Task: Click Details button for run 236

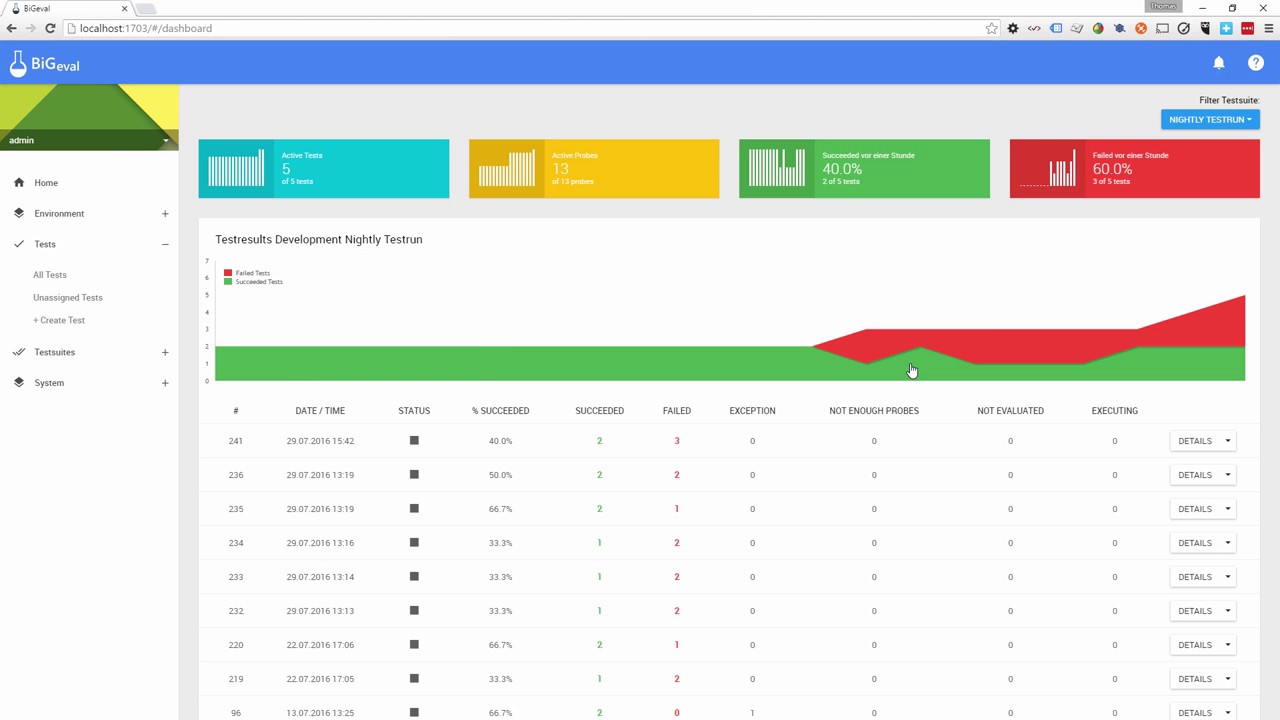Action: (1195, 475)
